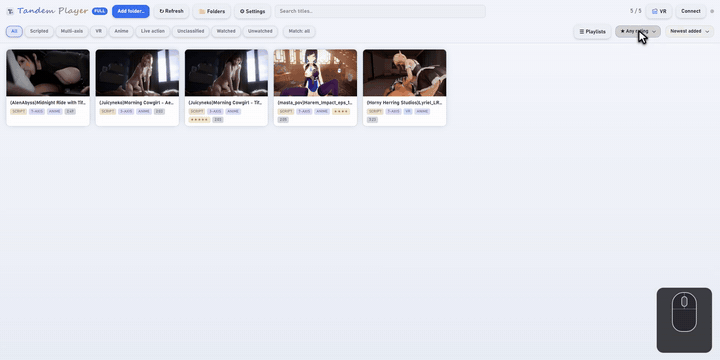The image size is (720, 360).
Task: Open the Juicyneko Morning Cowgirl Ae... thumbnail
Action: [137, 73]
